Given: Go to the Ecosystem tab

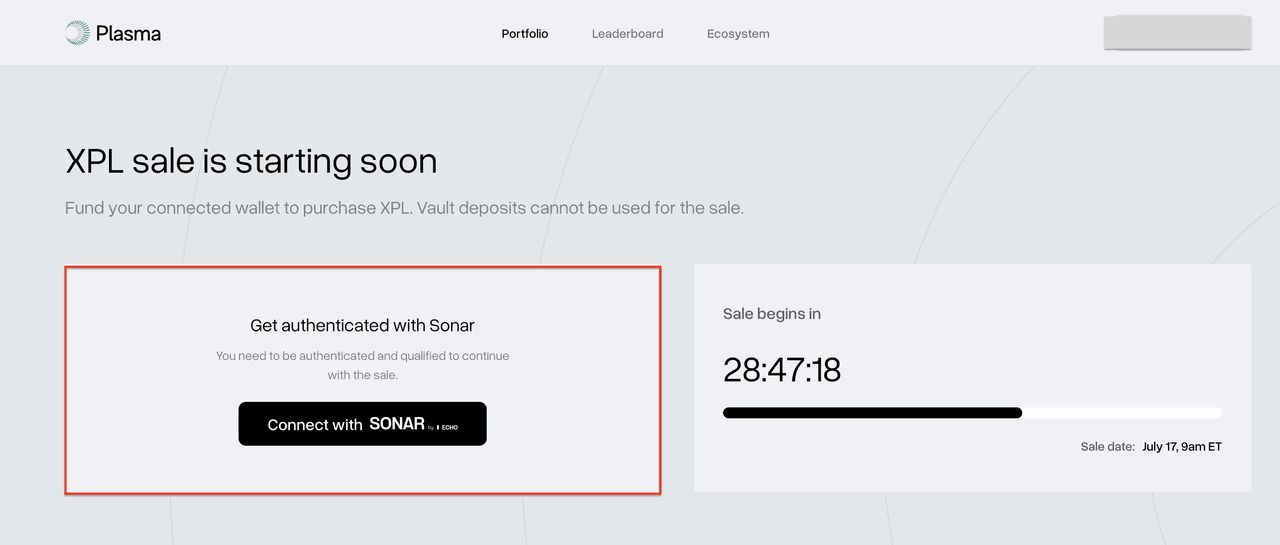Looking at the screenshot, I should [x=738, y=34].
